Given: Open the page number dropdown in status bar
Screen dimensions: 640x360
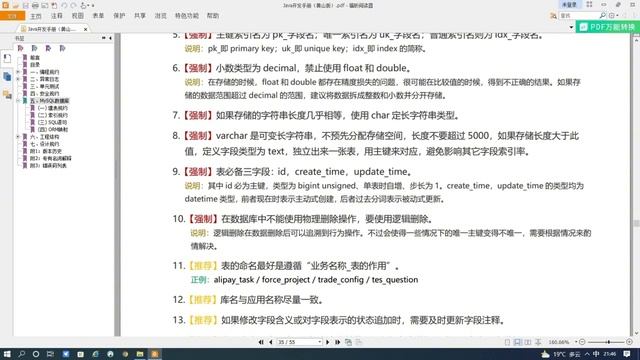Looking at the screenshot, I should pyautogui.click(x=320, y=342).
